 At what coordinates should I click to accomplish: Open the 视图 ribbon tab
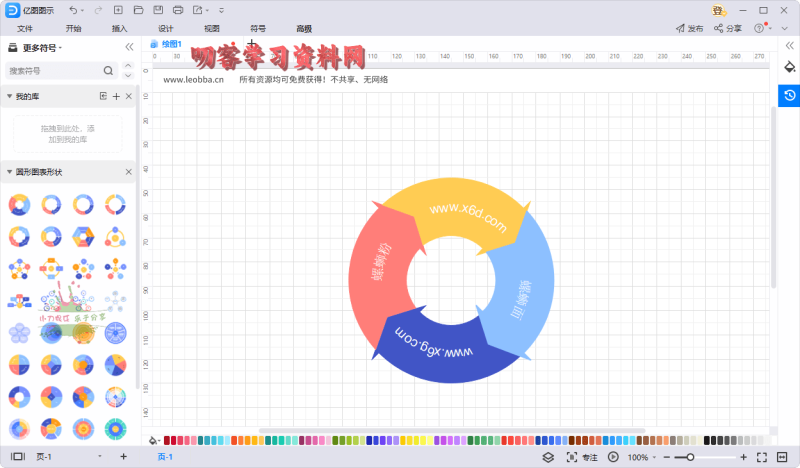coord(212,29)
